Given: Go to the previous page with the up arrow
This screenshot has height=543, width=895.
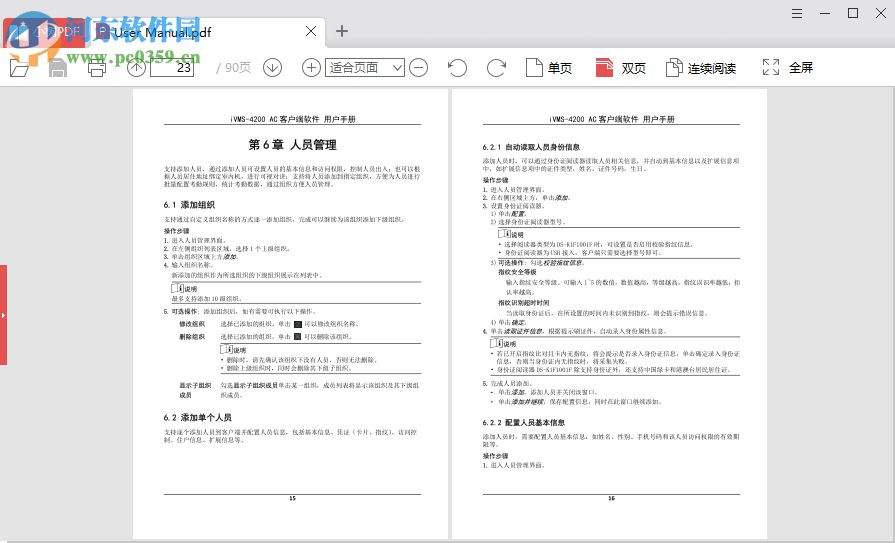Looking at the screenshot, I should point(136,68).
